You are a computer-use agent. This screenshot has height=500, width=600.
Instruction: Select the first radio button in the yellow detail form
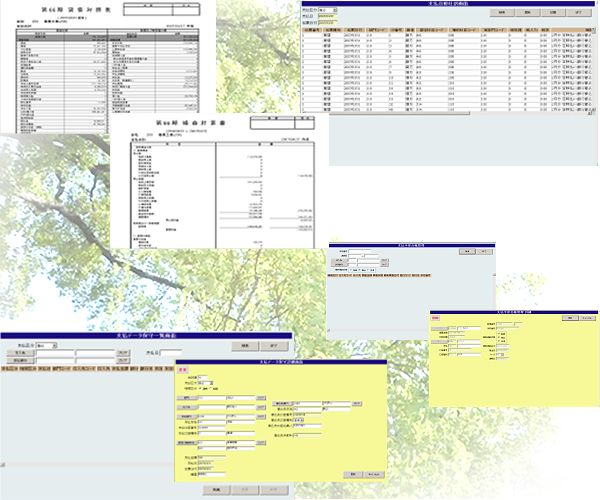click(203, 387)
